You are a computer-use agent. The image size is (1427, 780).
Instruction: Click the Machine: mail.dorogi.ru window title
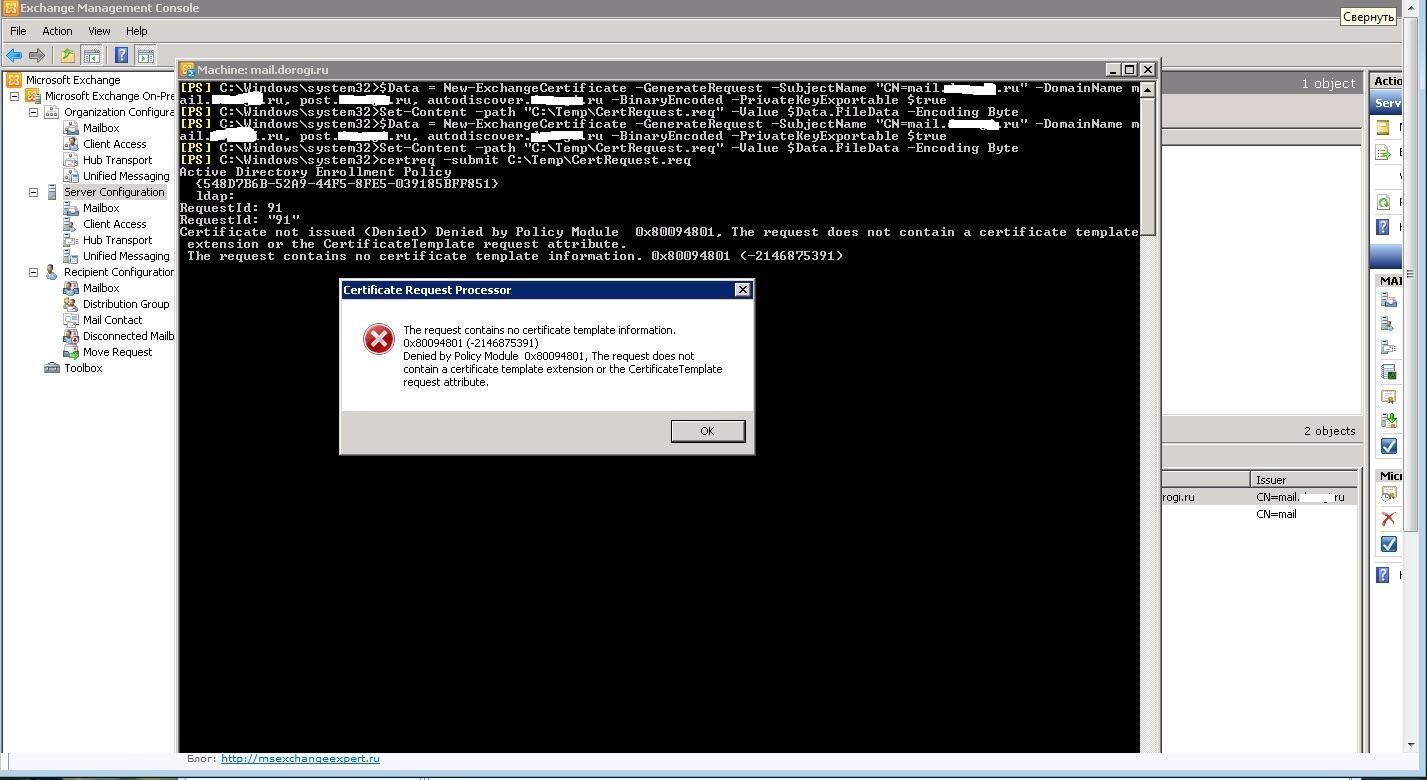[263, 70]
